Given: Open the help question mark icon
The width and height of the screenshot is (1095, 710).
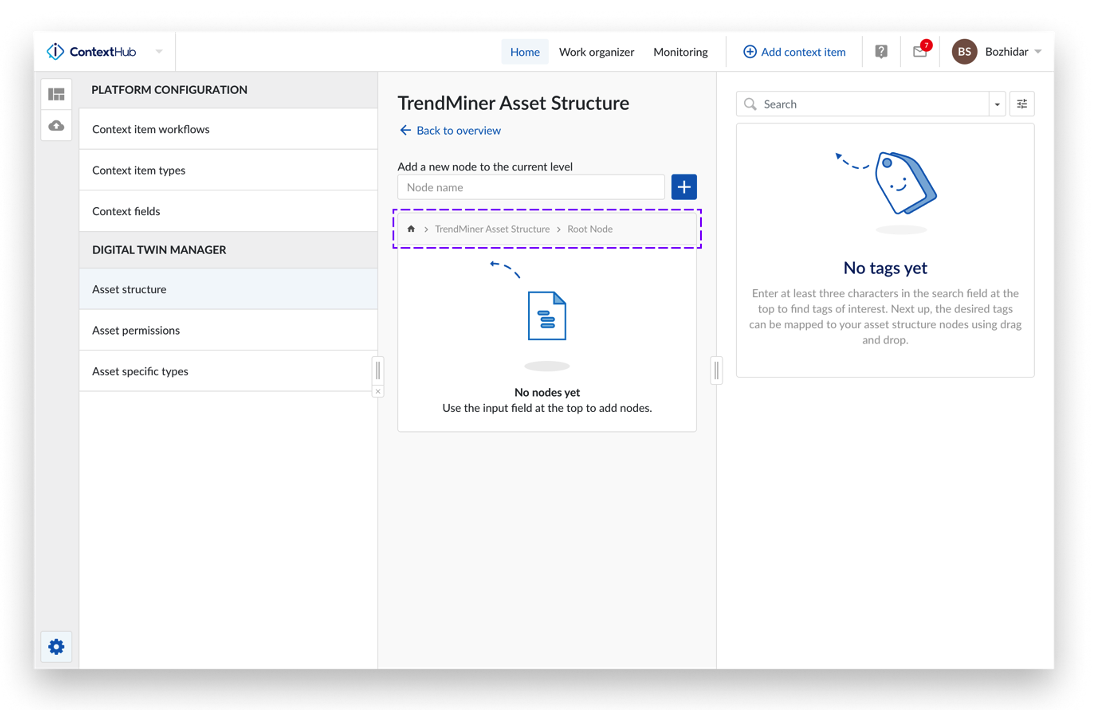Looking at the screenshot, I should point(881,52).
